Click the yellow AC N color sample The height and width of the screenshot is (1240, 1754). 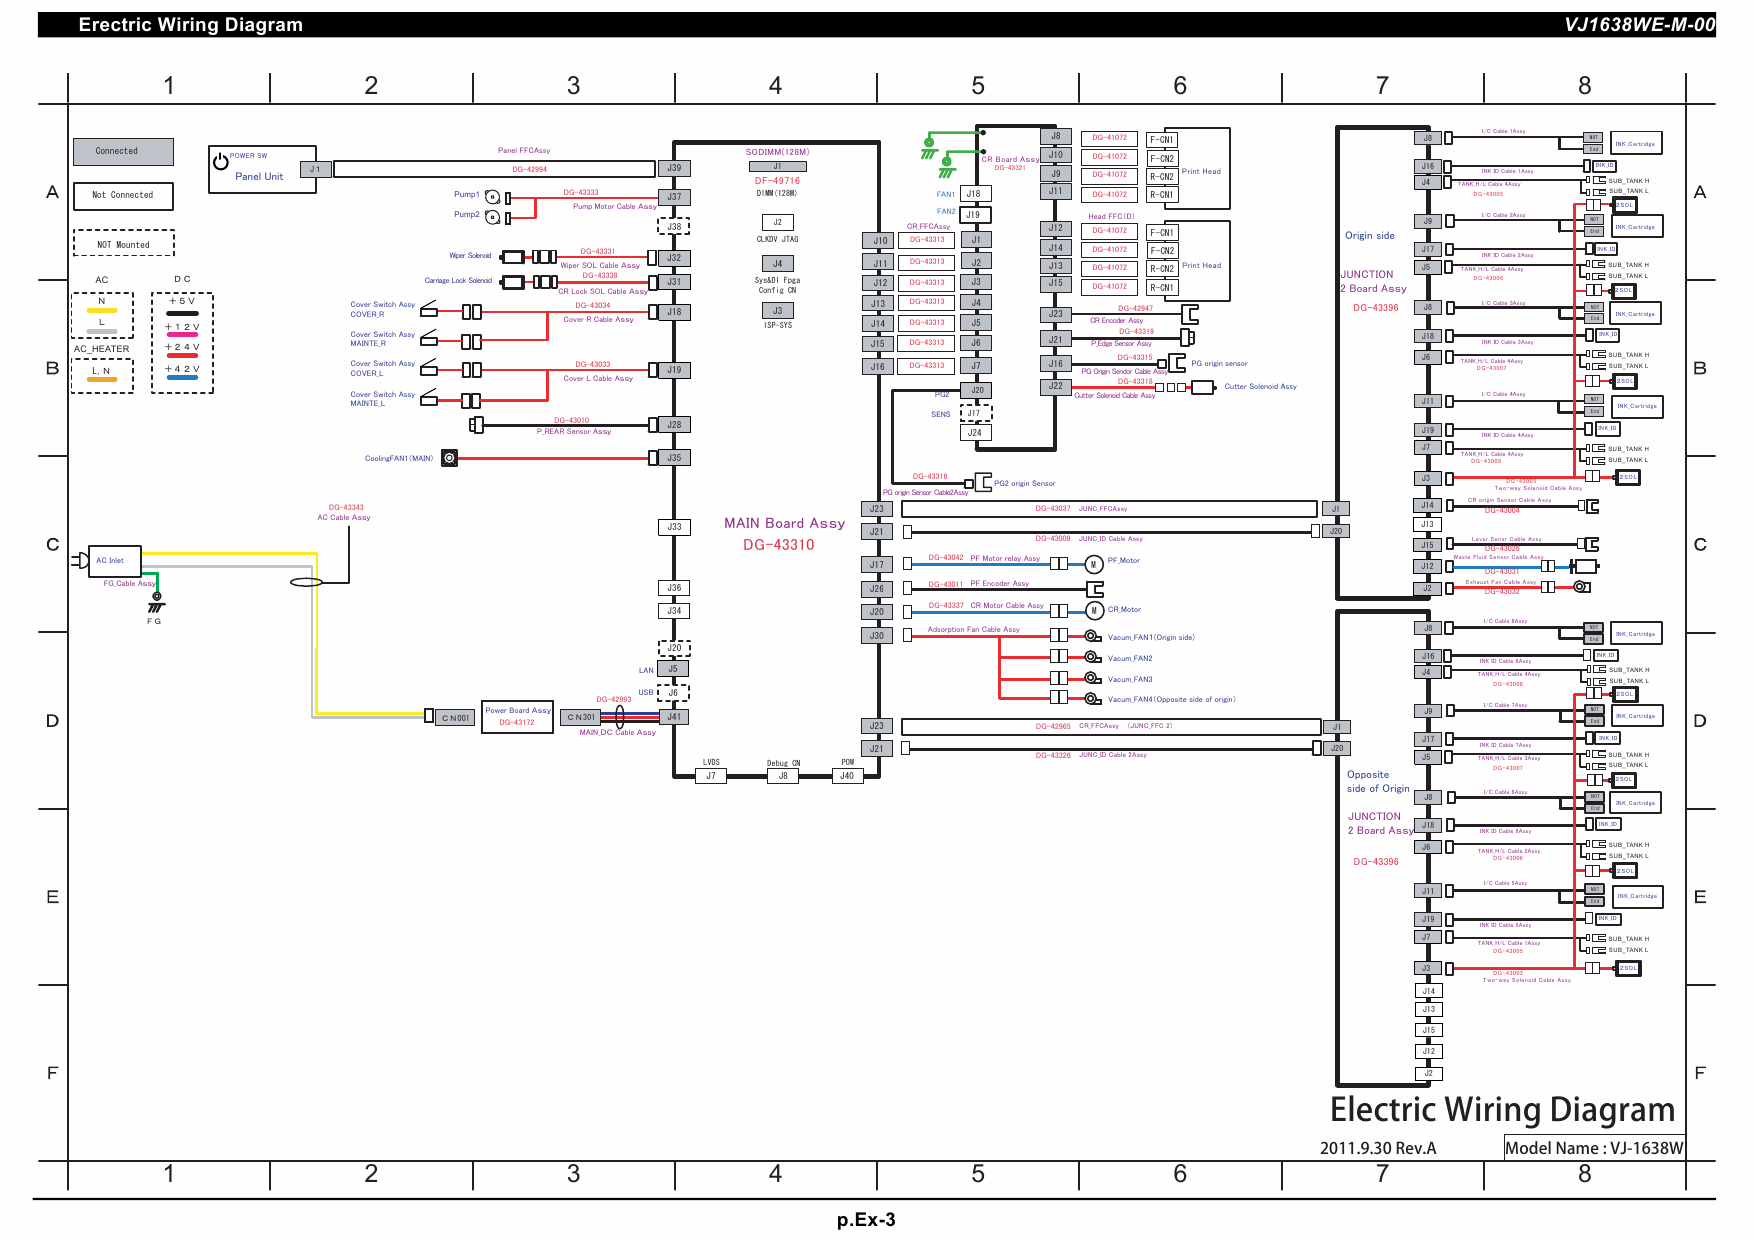point(101,311)
